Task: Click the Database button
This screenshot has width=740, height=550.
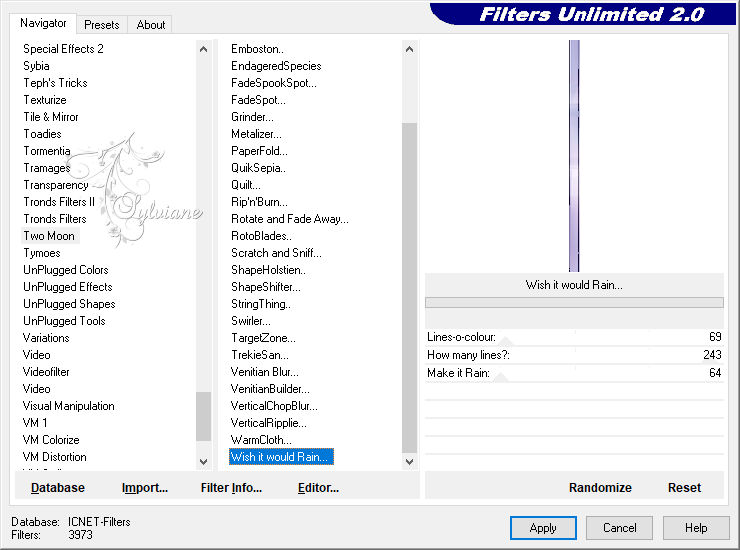Action: [58, 488]
